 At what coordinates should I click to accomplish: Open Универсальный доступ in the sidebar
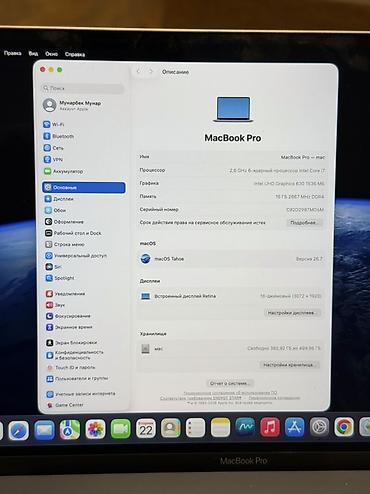tap(76, 256)
